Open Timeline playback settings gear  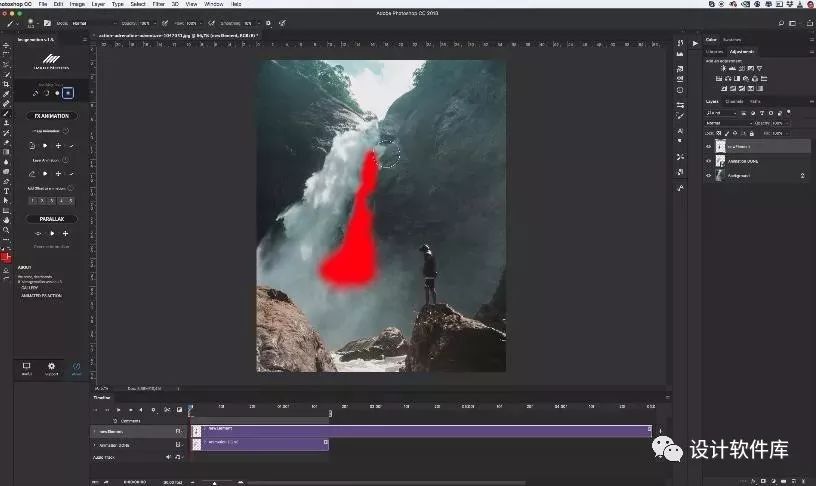pyautogui.click(x=153, y=410)
